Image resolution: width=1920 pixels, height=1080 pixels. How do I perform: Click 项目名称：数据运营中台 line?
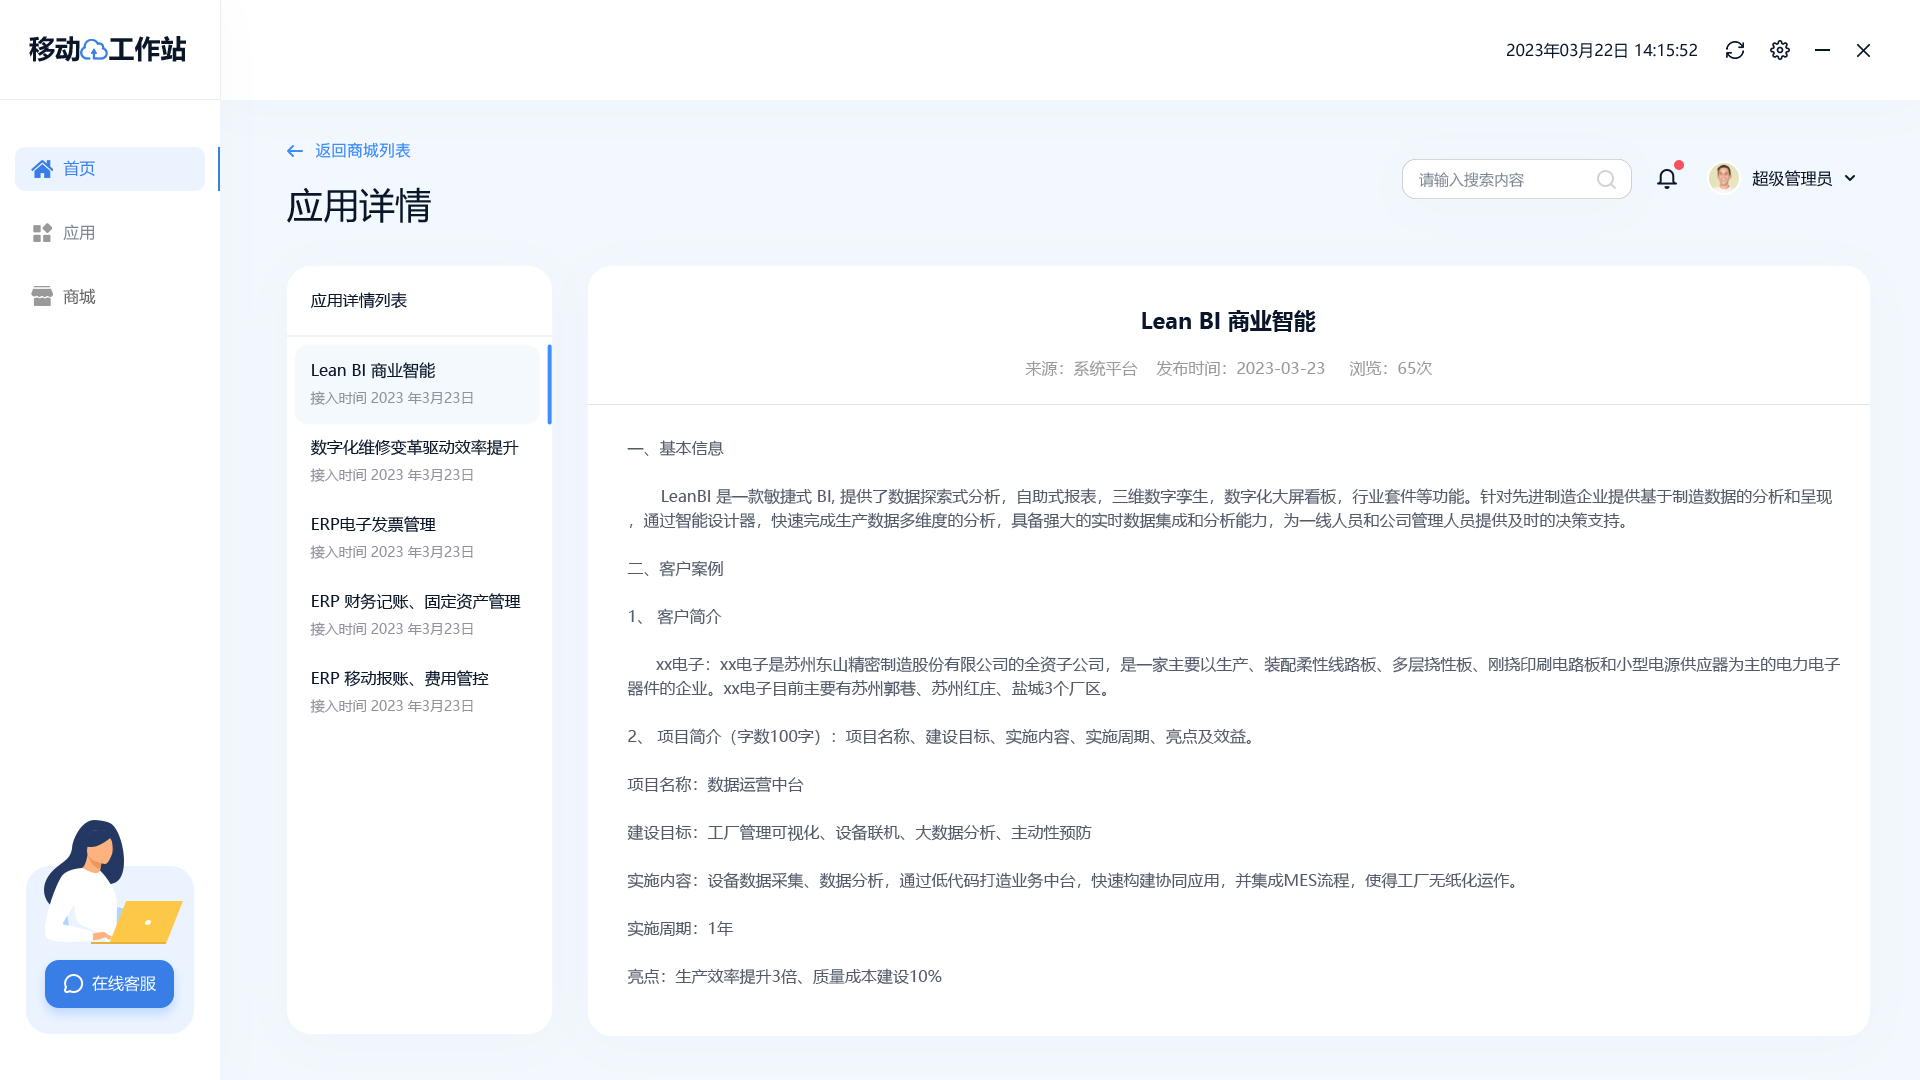715,785
